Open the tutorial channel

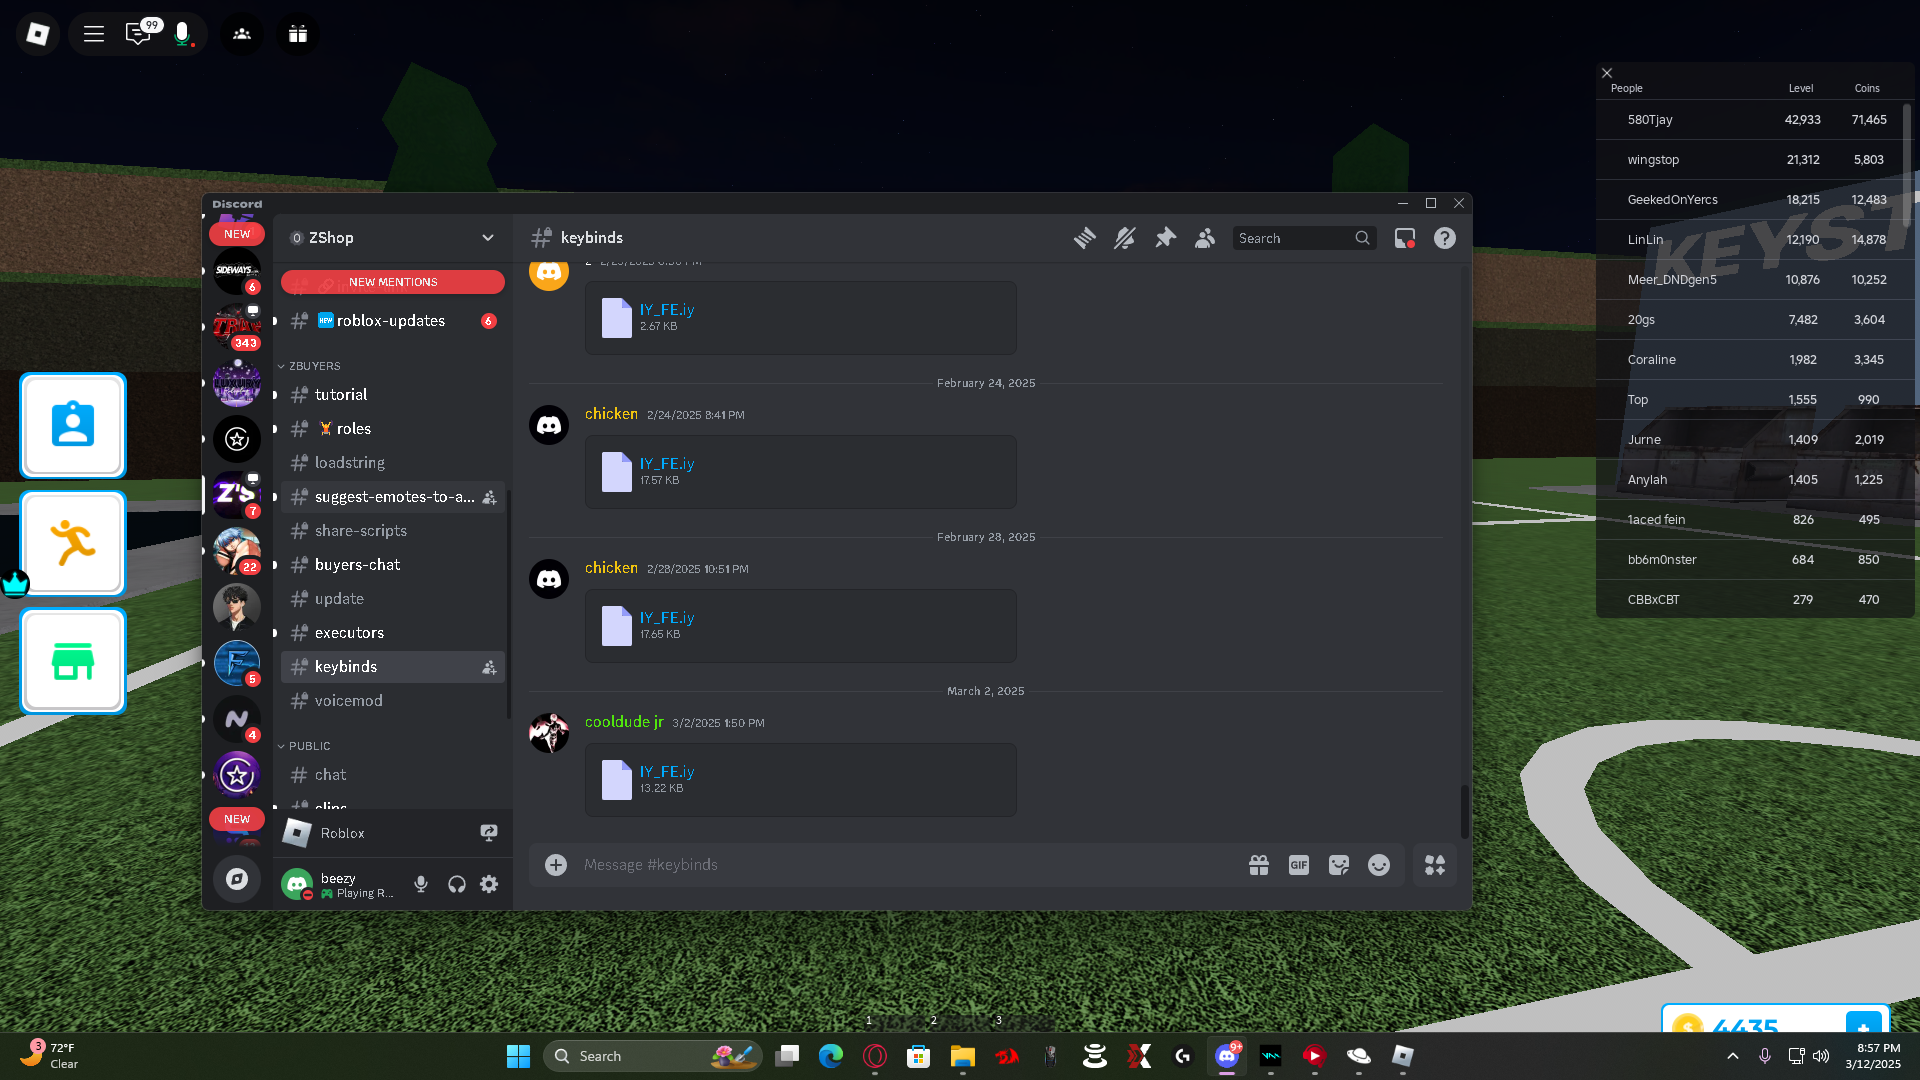click(393, 395)
